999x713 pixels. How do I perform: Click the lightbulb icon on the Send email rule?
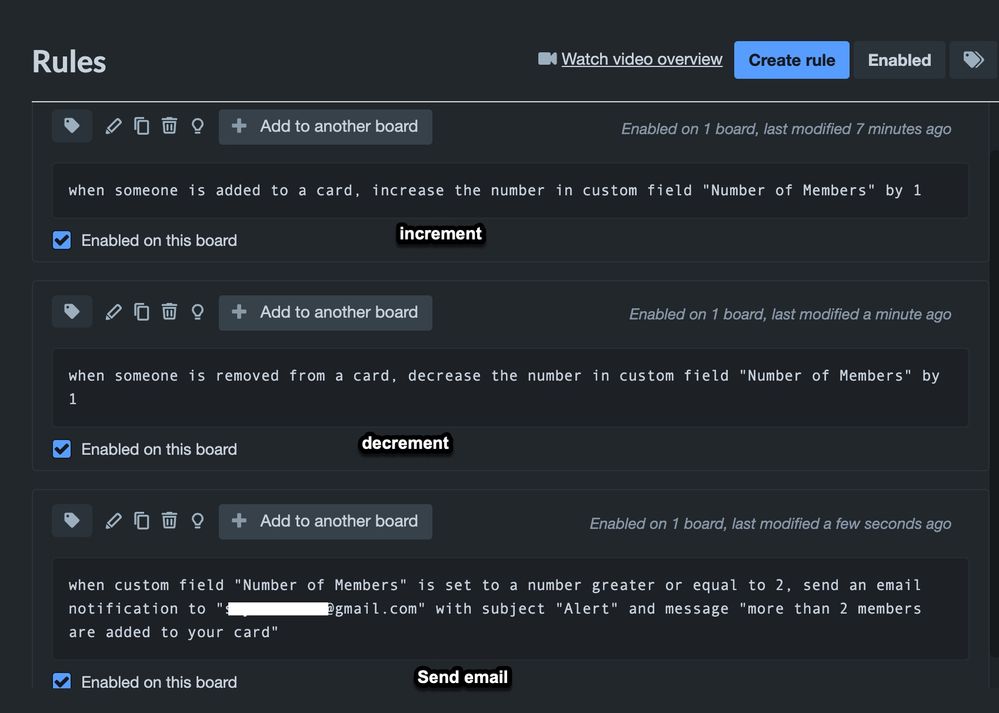click(x=197, y=521)
